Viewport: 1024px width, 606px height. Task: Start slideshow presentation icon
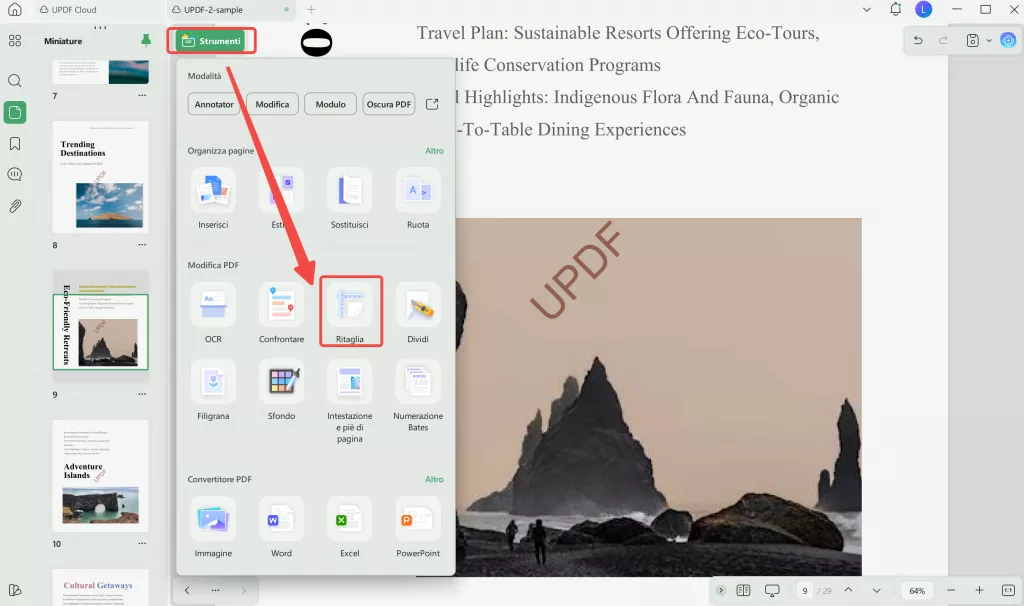(772, 590)
